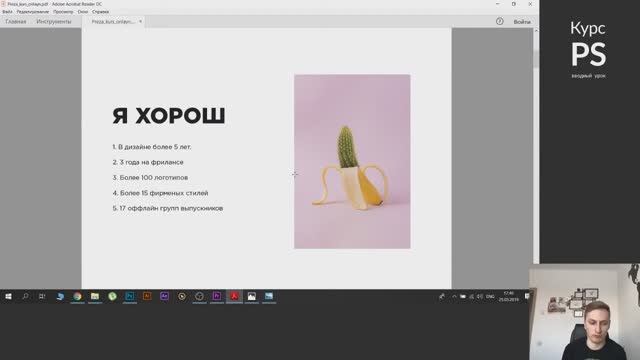This screenshot has width=640, height=360.
Task: Click the line "4. Более 15 фирменых стилей"
Action: pyautogui.click(x=160, y=193)
